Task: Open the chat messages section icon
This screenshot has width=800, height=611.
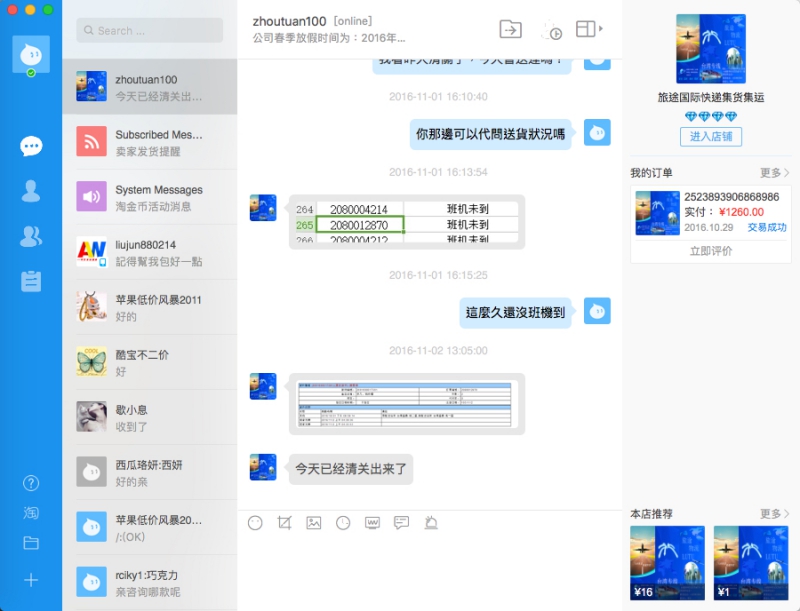Action: point(31,146)
